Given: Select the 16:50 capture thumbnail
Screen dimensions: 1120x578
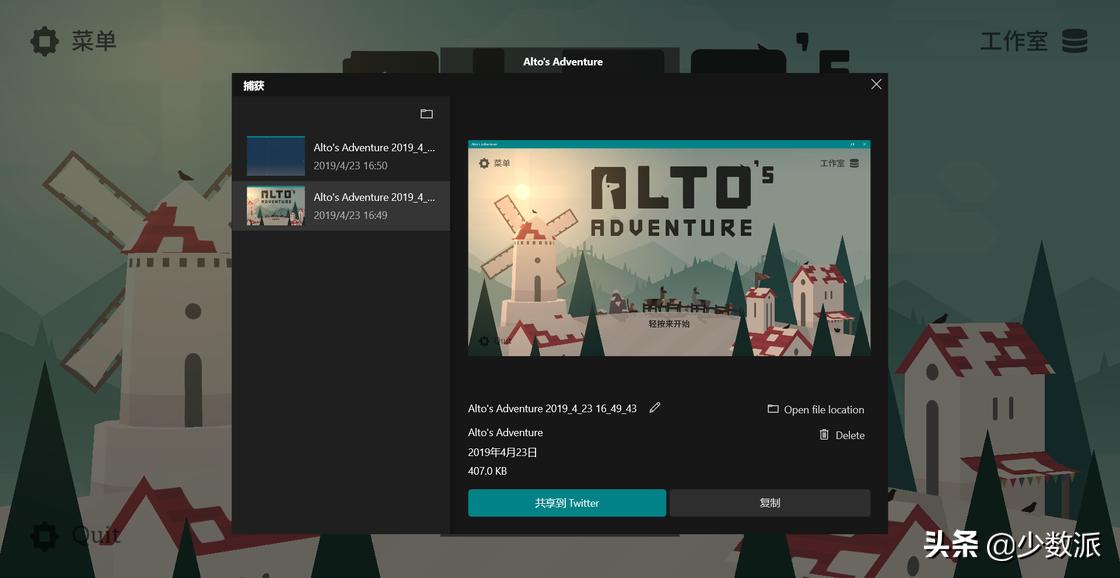Looking at the screenshot, I should click(276, 156).
